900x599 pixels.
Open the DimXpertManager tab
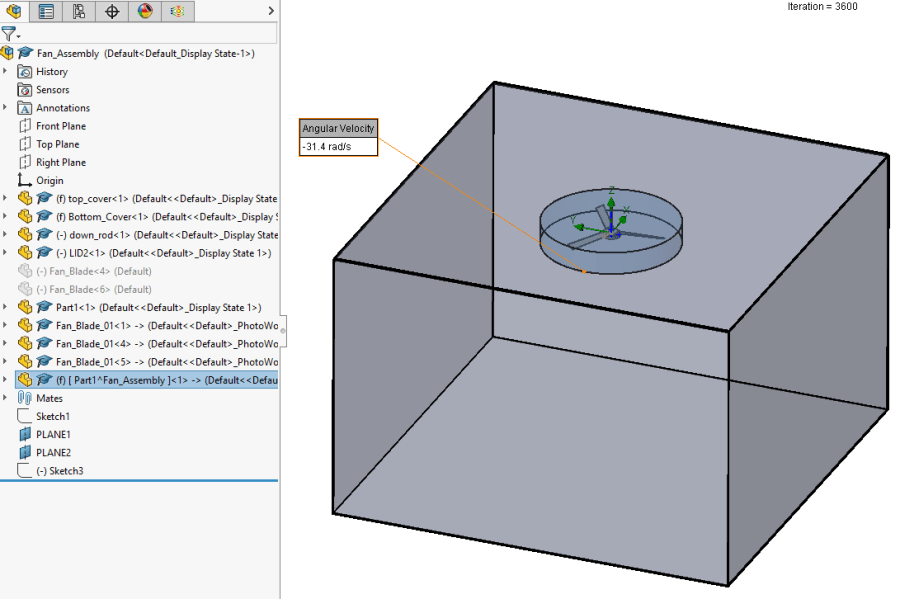coord(112,11)
